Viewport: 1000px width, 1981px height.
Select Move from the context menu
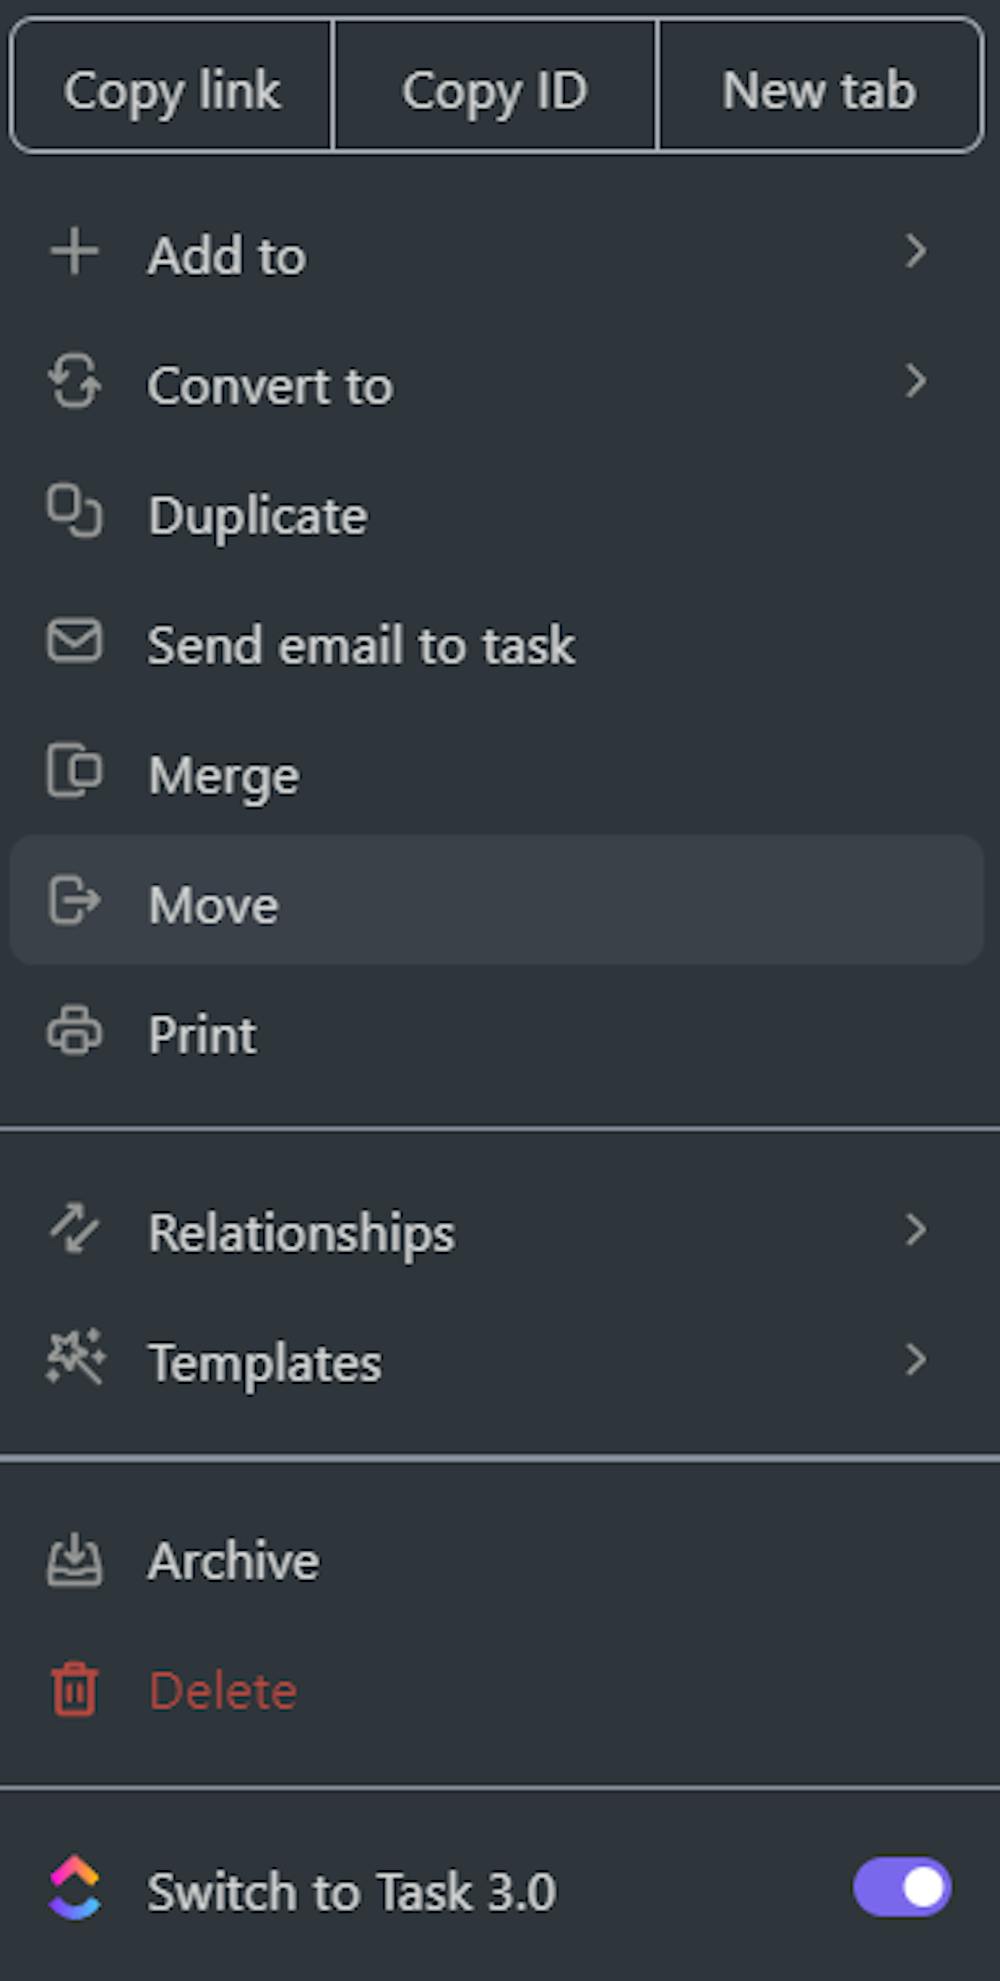pos(214,904)
